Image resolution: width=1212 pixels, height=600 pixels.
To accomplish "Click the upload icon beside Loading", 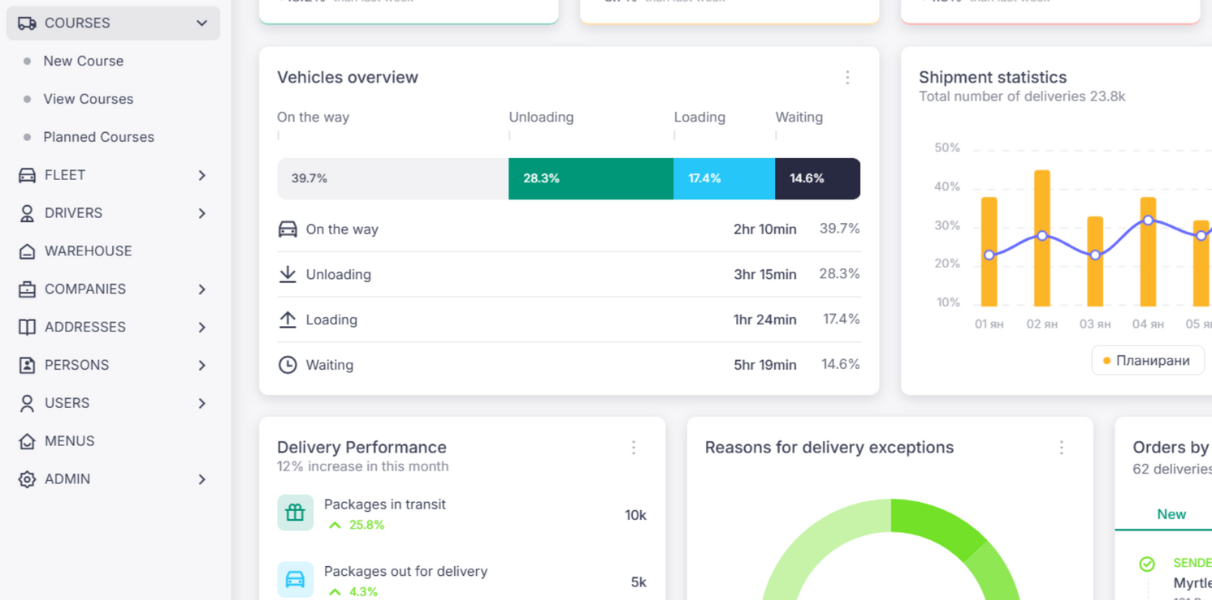I will (x=288, y=319).
